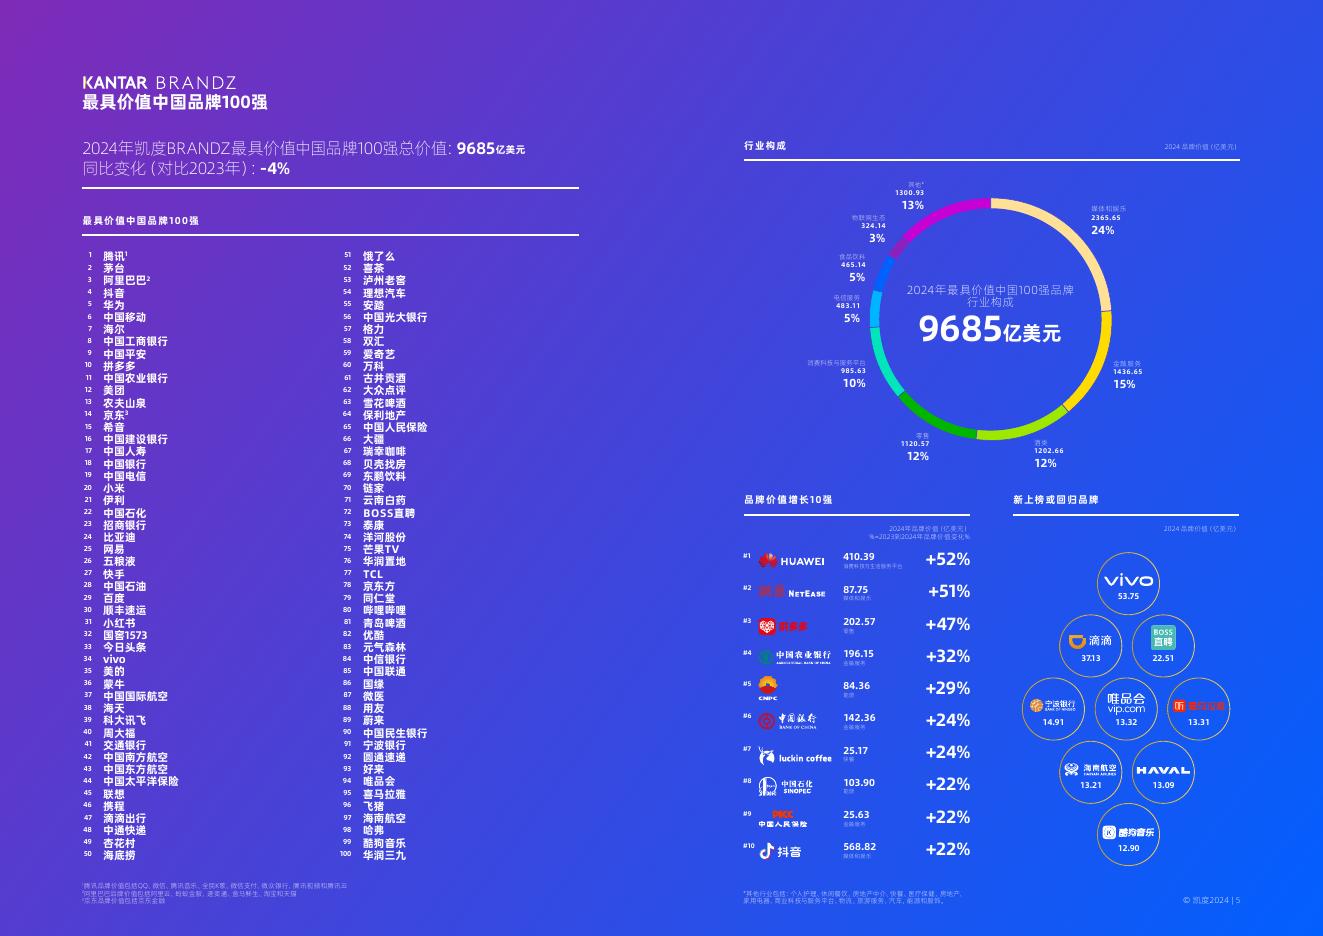Click the +47% growth figure
The height and width of the screenshot is (936, 1323).
point(948,624)
